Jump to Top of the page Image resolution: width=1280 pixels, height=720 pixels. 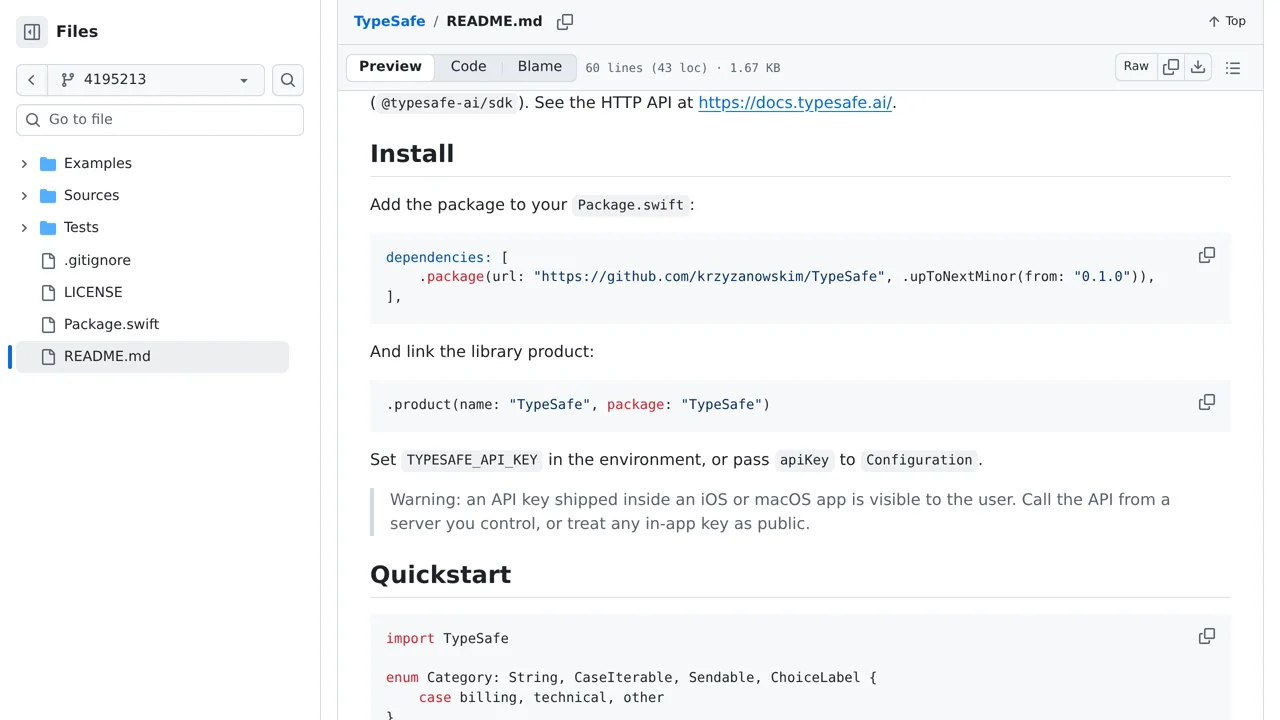tap(1227, 21)
